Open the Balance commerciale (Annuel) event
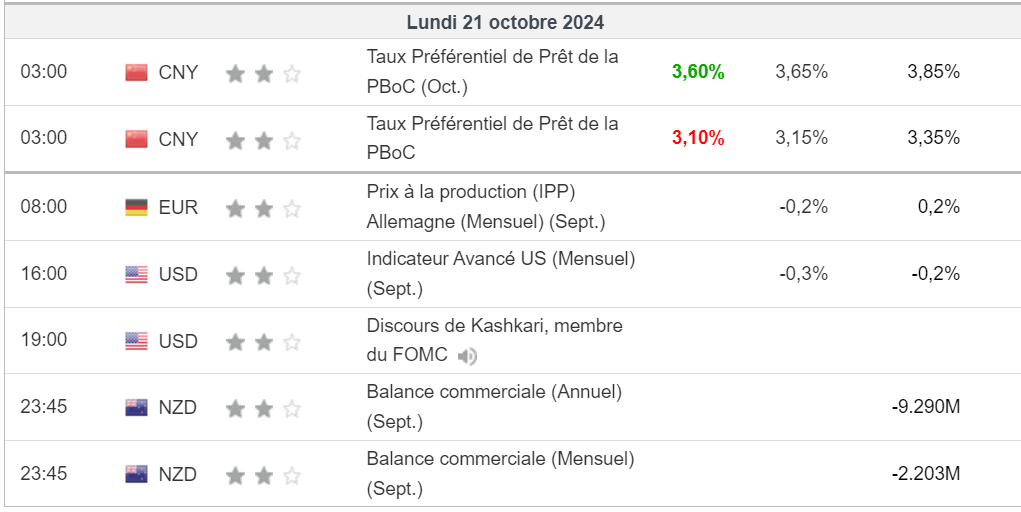 point(494,406)
